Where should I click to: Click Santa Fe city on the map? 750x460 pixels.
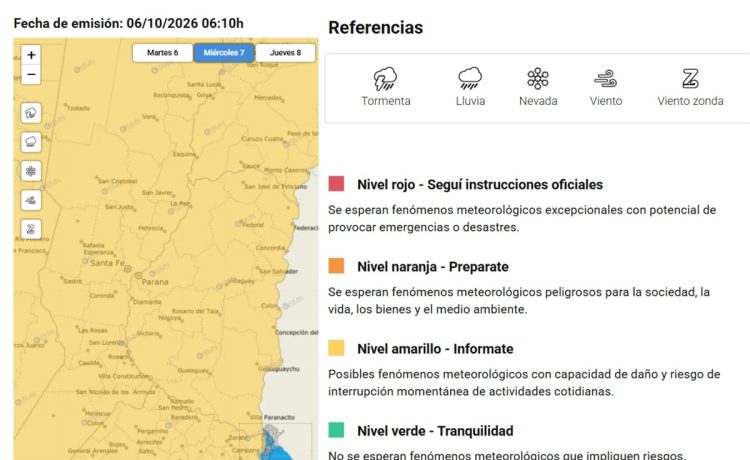click(108, 263)
